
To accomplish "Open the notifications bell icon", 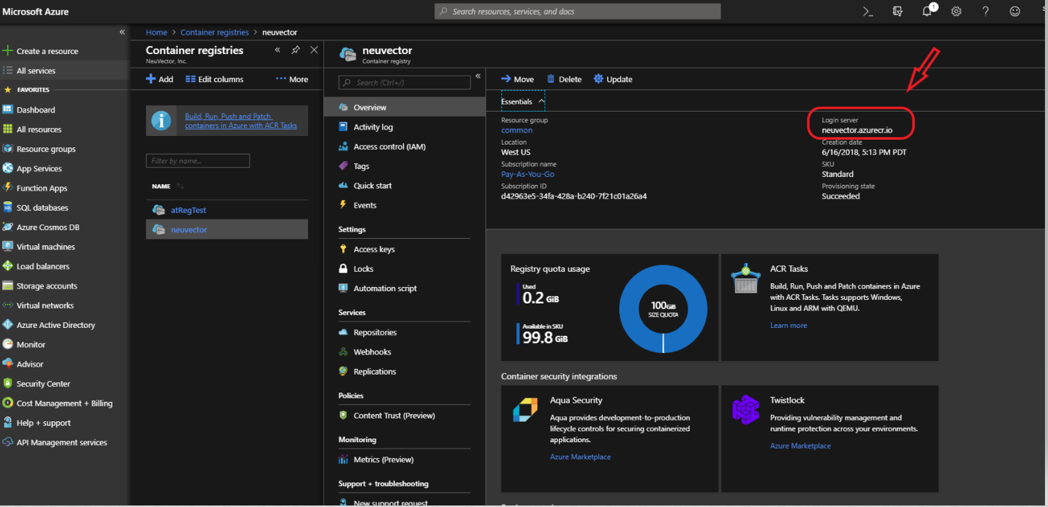I will point(927,11).
